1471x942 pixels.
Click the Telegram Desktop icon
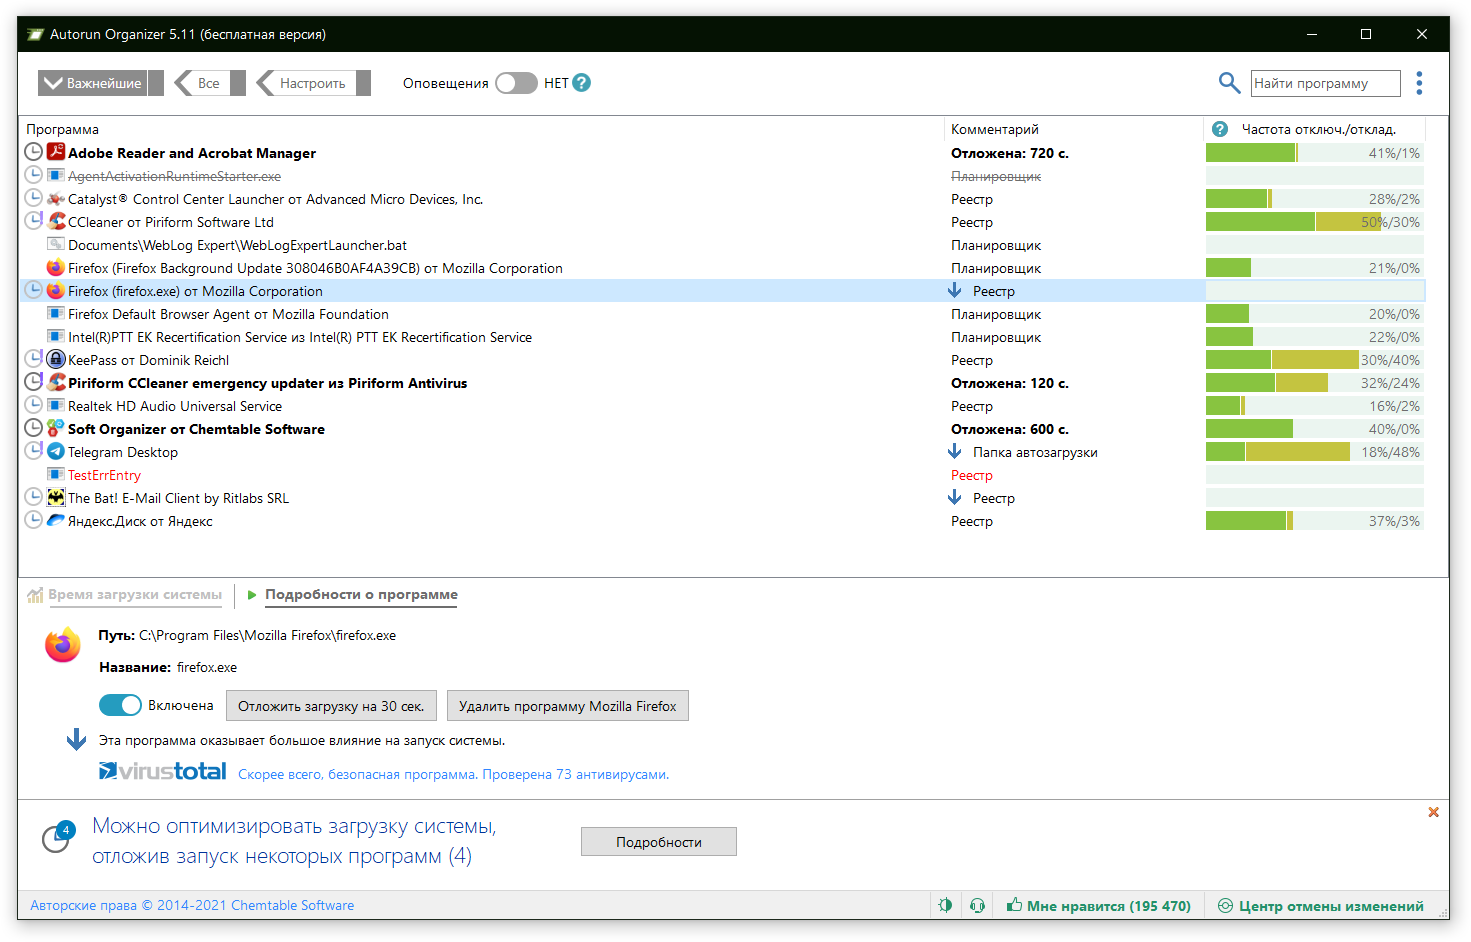coord(56,451)
